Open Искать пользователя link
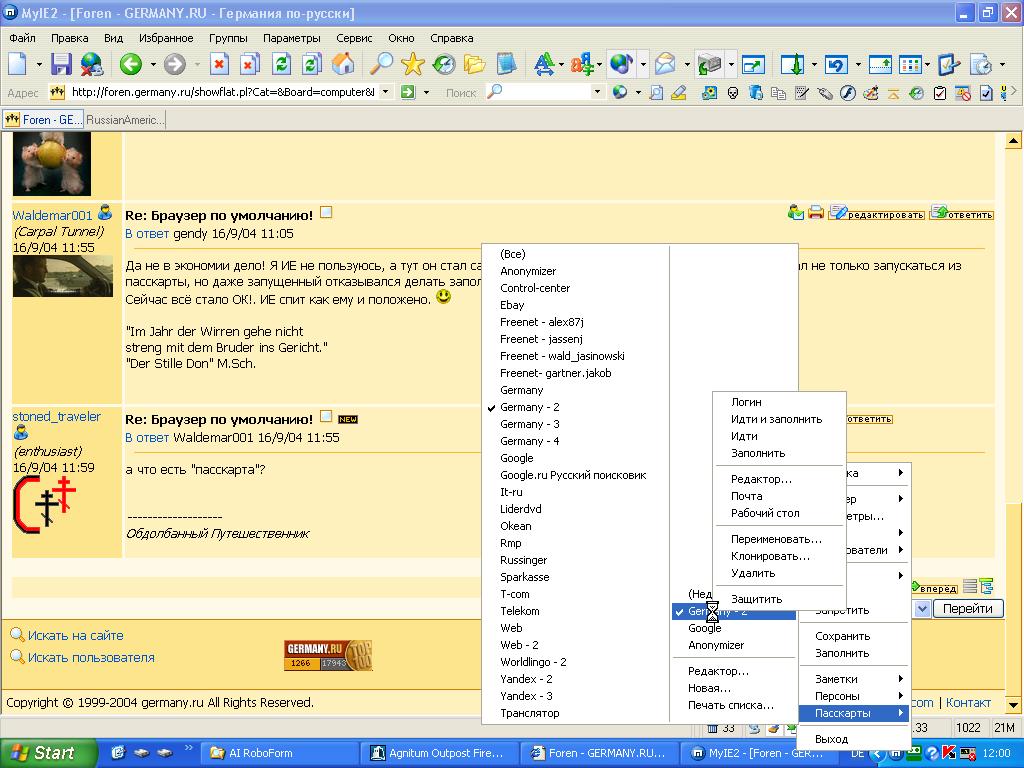1024x768 pixels. (x=91, y=658)
